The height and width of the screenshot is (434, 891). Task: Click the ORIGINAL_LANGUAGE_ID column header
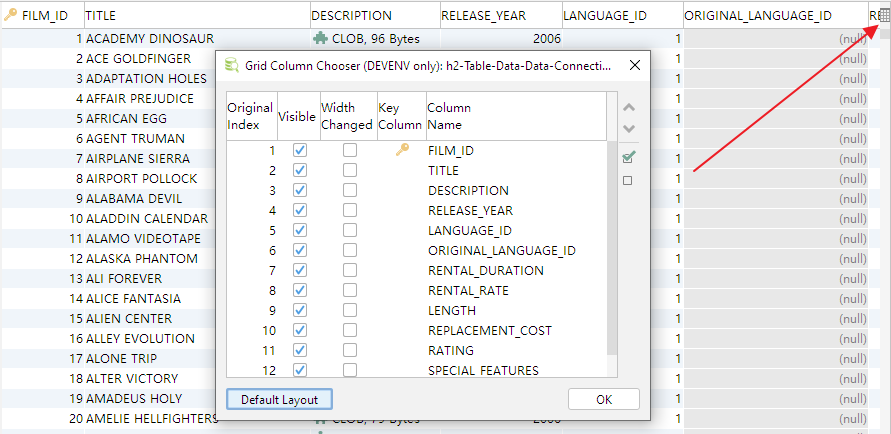pyautogui.click(x=758, y=15)
